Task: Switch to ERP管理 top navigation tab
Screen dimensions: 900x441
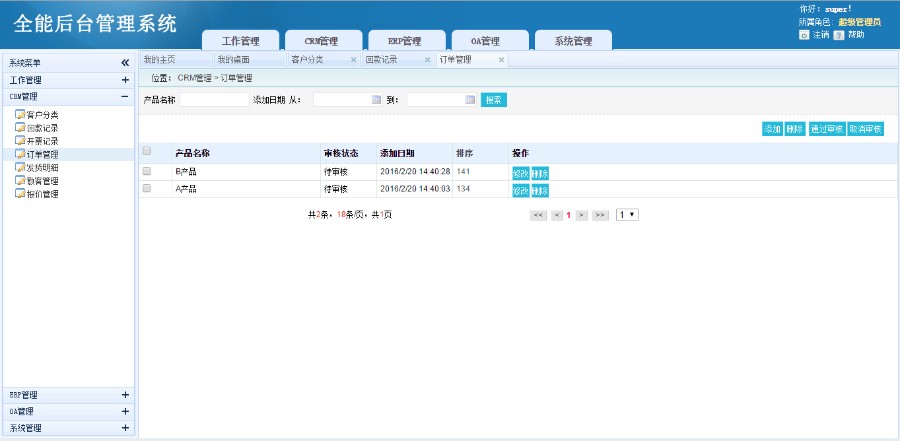Action: coord(407,41)
